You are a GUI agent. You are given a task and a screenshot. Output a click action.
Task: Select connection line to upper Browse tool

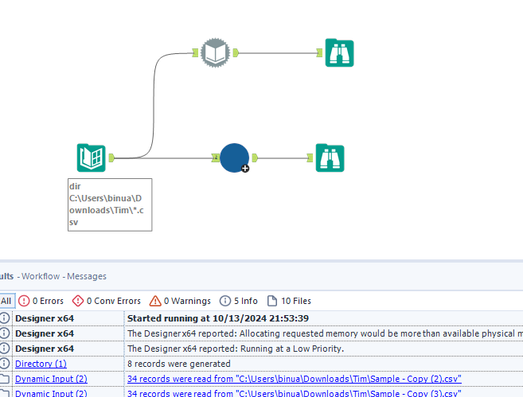point(278,53)
